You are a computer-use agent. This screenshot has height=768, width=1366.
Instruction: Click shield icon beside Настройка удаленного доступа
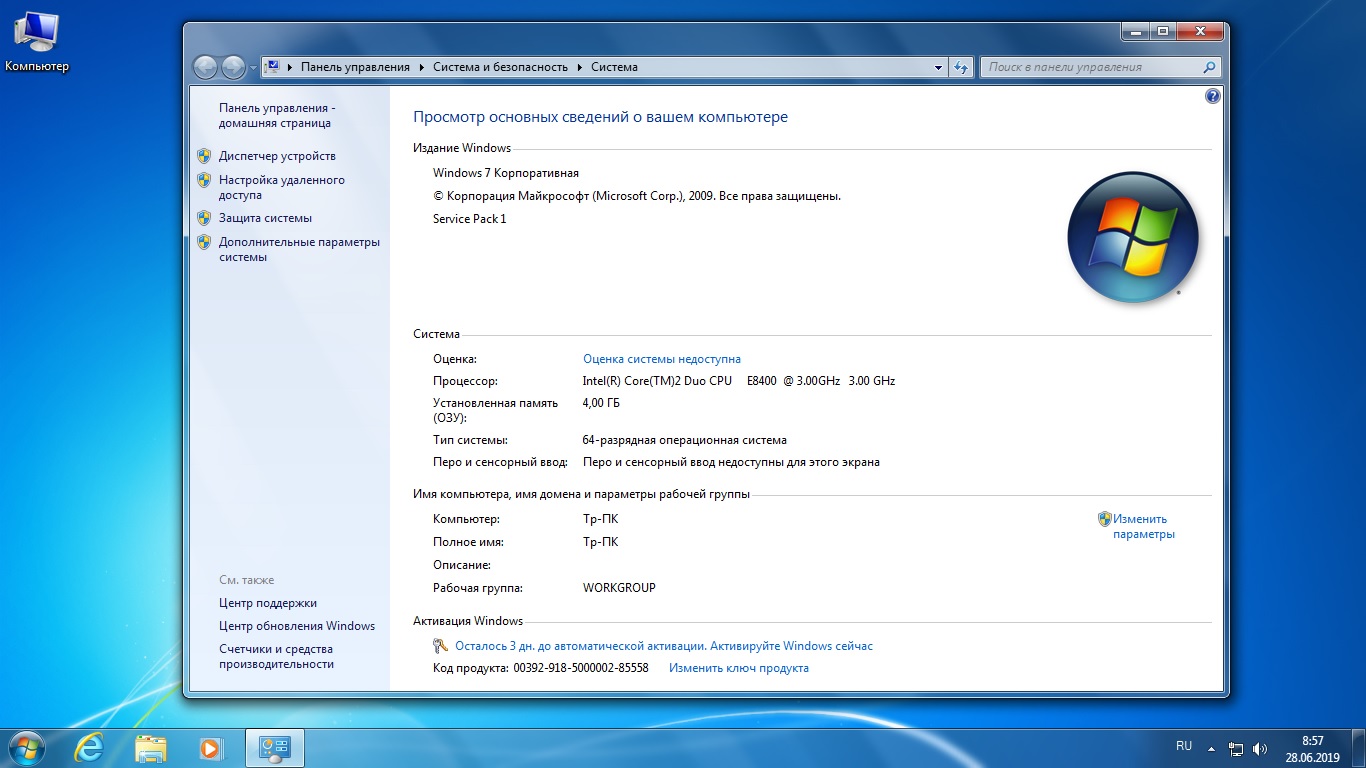(x=204, y=180)
